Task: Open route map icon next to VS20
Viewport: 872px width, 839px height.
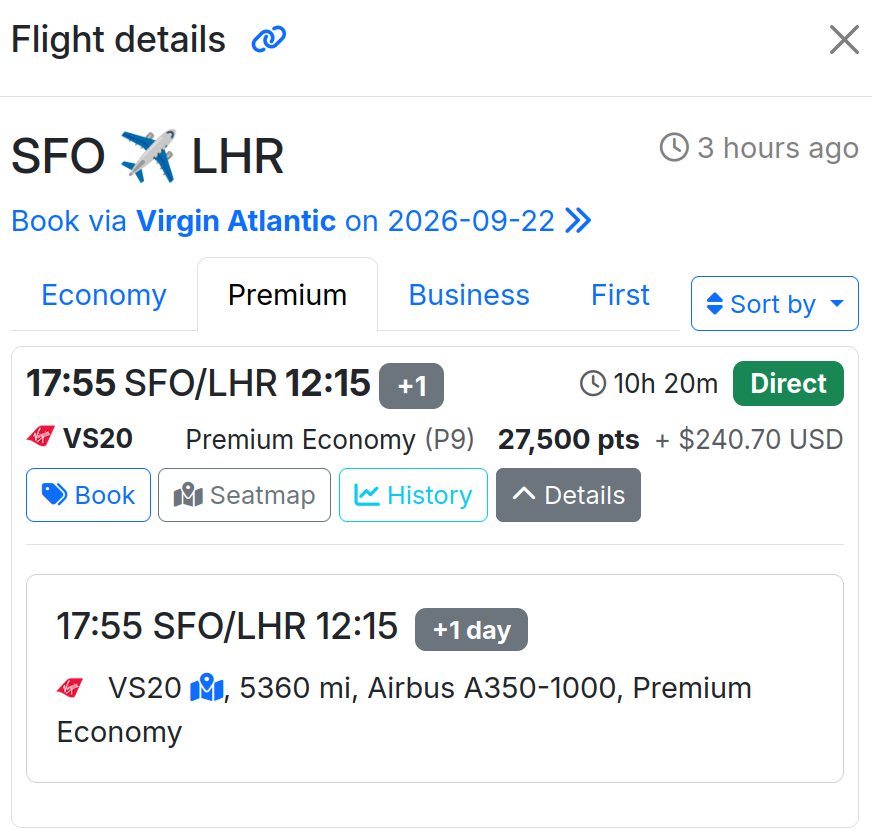Action: pyautogui.click(x=207, y=688)
